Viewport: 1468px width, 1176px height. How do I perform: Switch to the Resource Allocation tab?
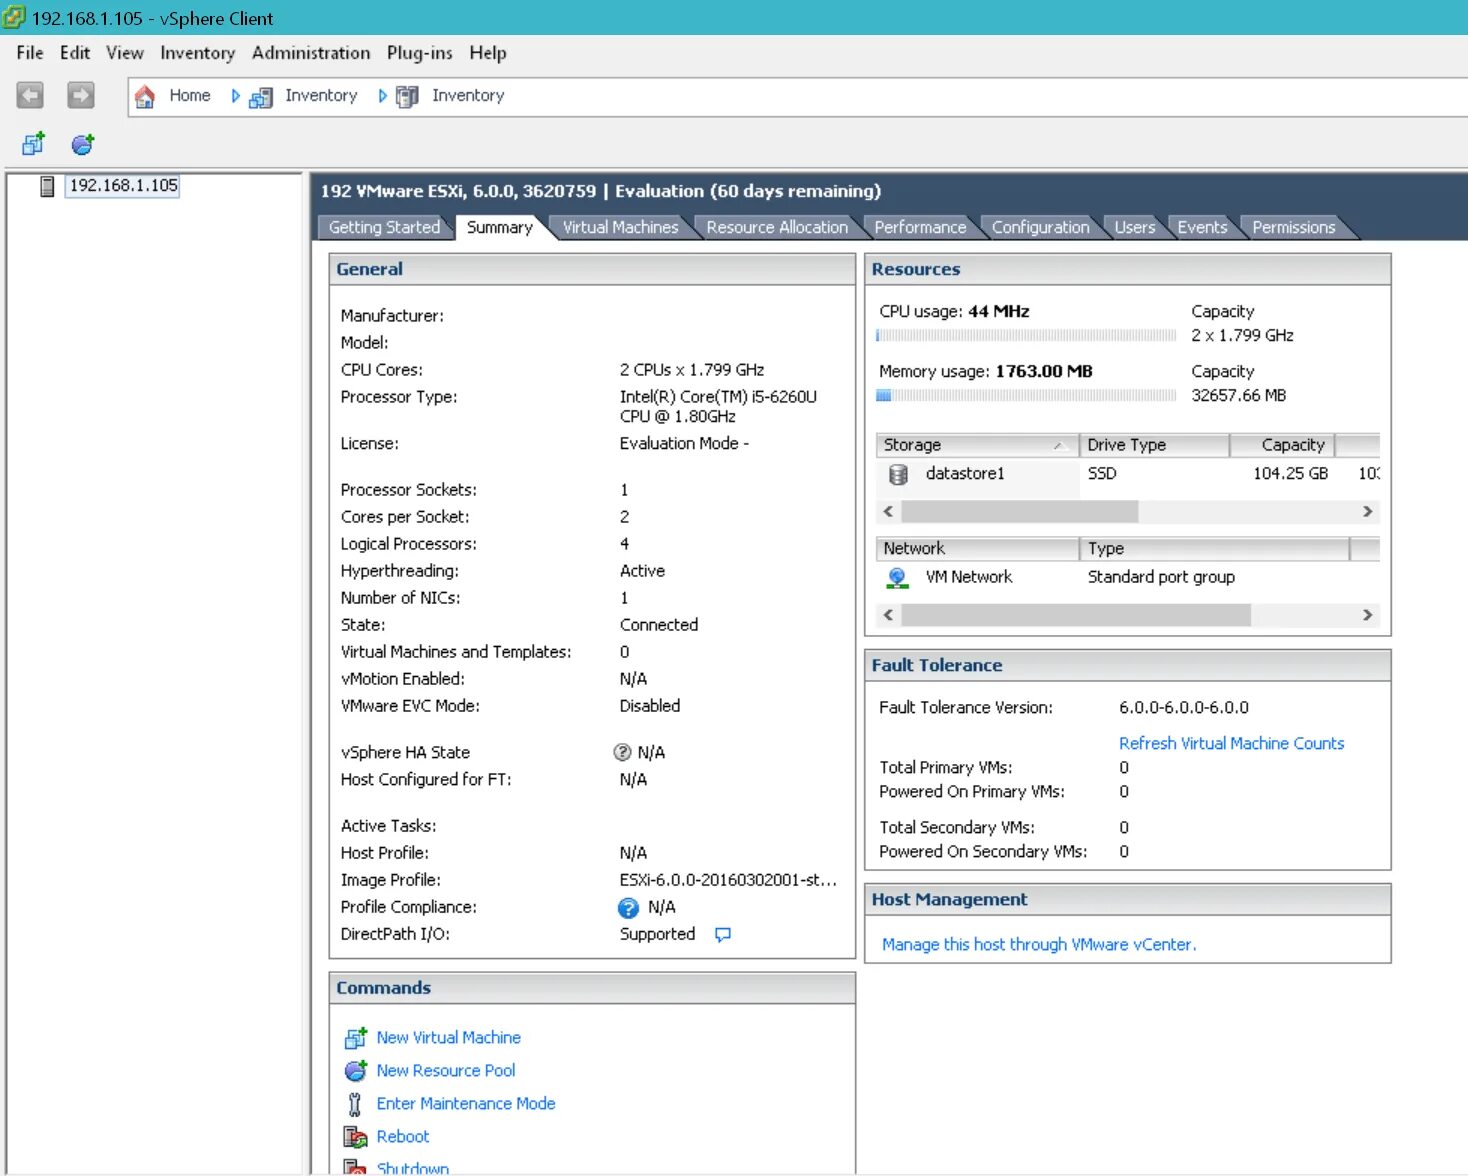777,228
